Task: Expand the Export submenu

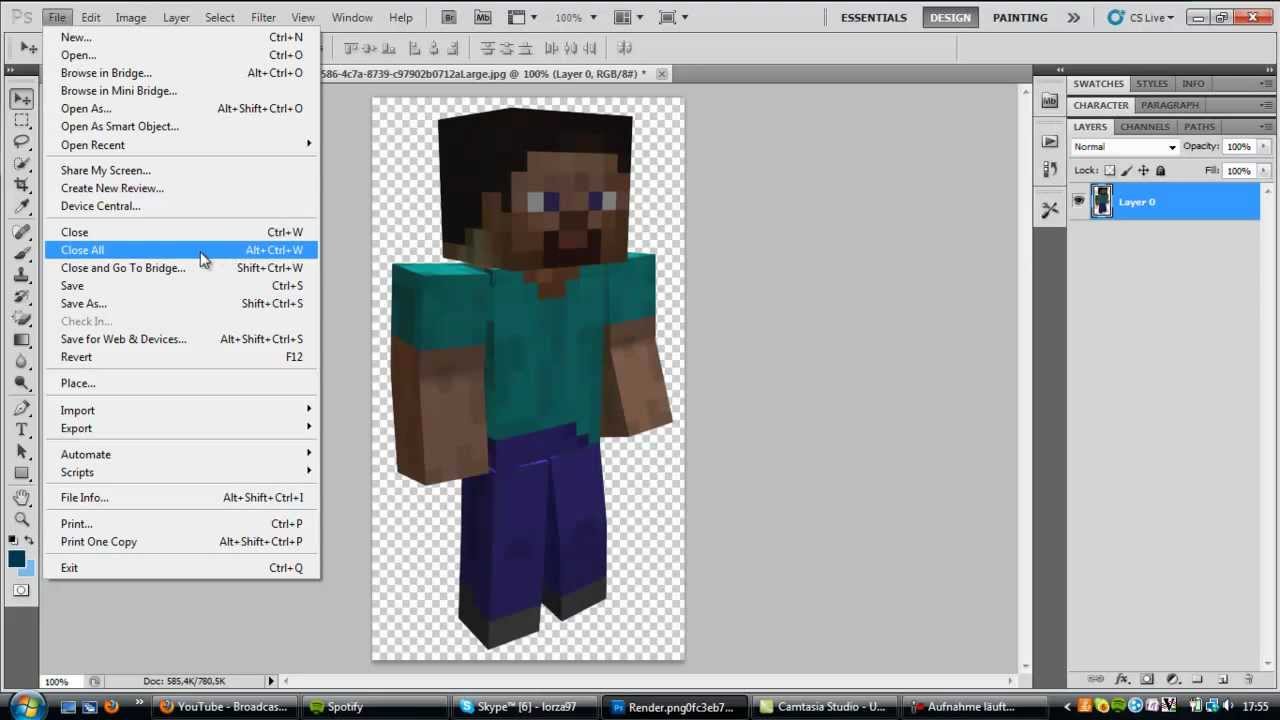Action: 181,428
